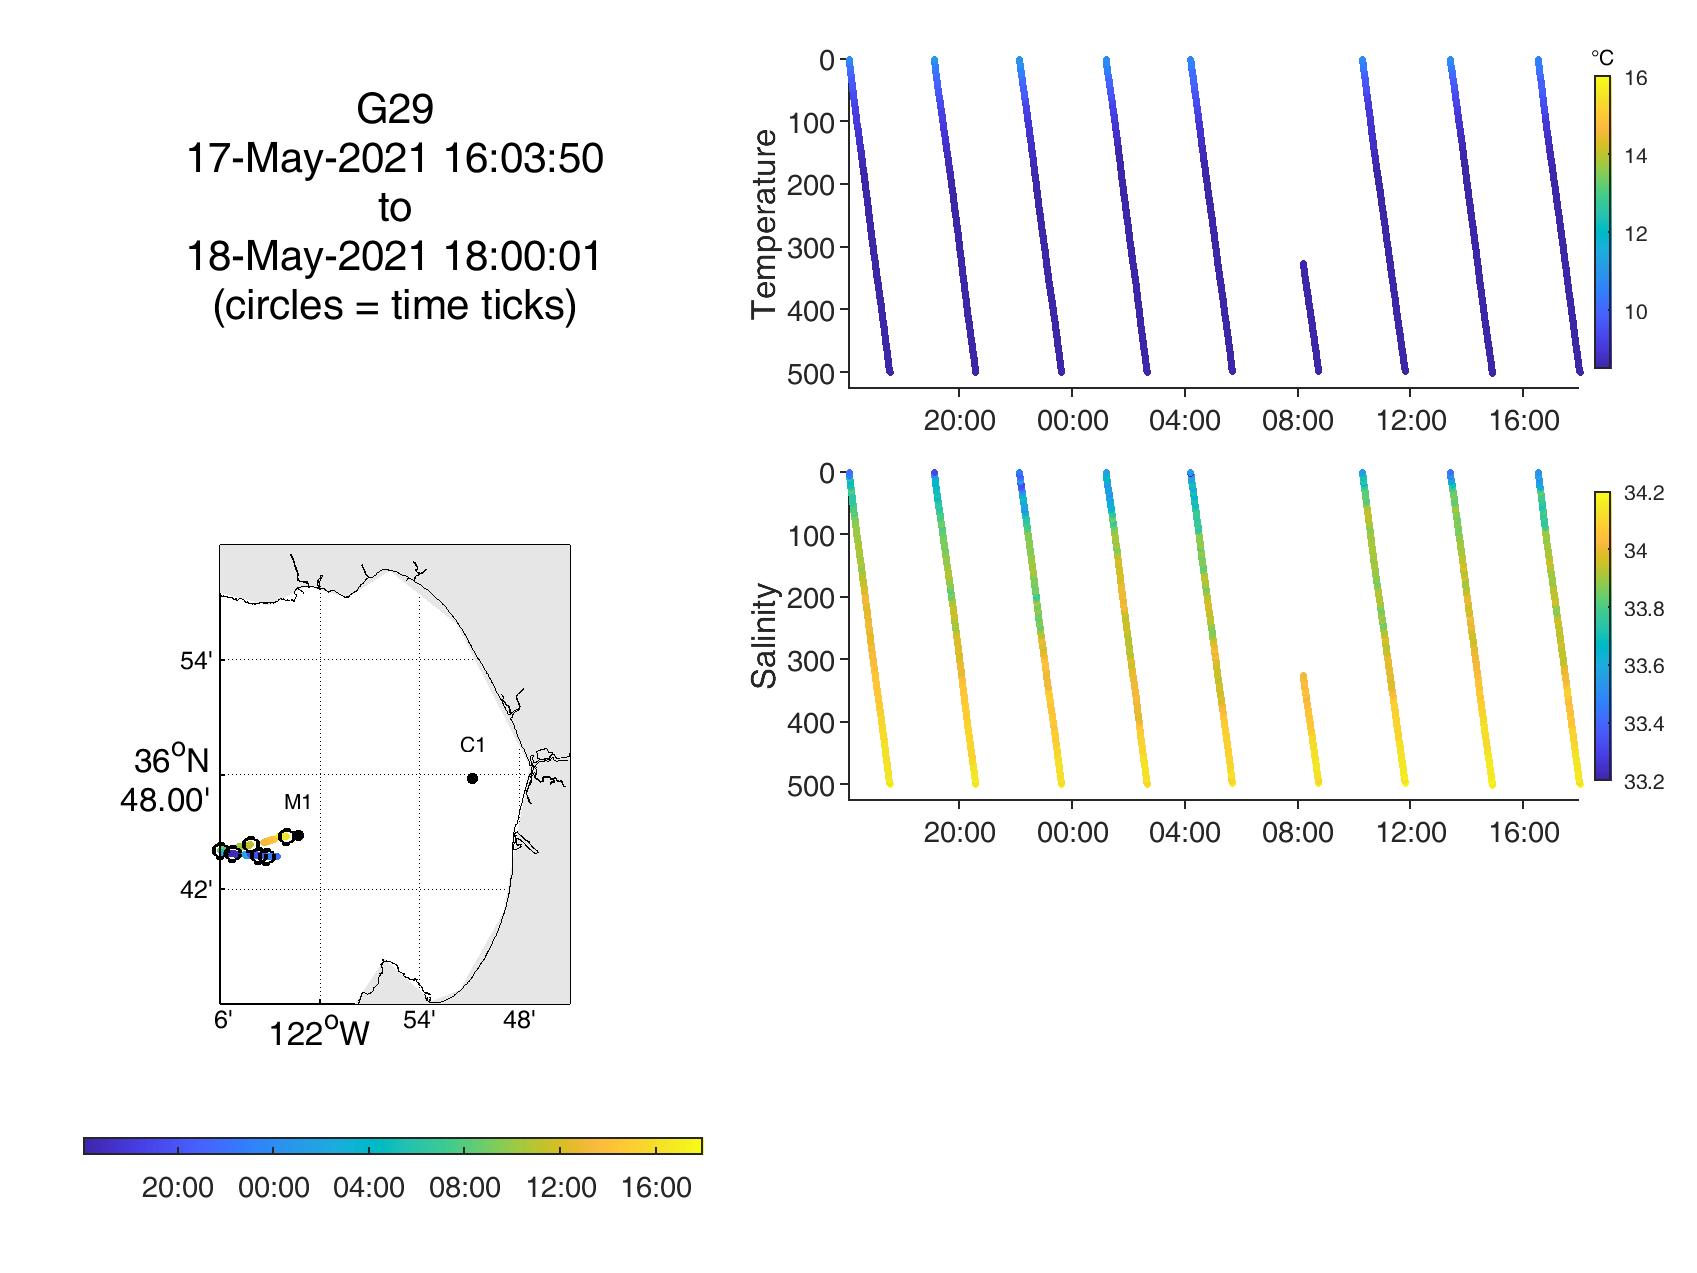Click the '(circles = time ticks)' note

pos(395,306)
